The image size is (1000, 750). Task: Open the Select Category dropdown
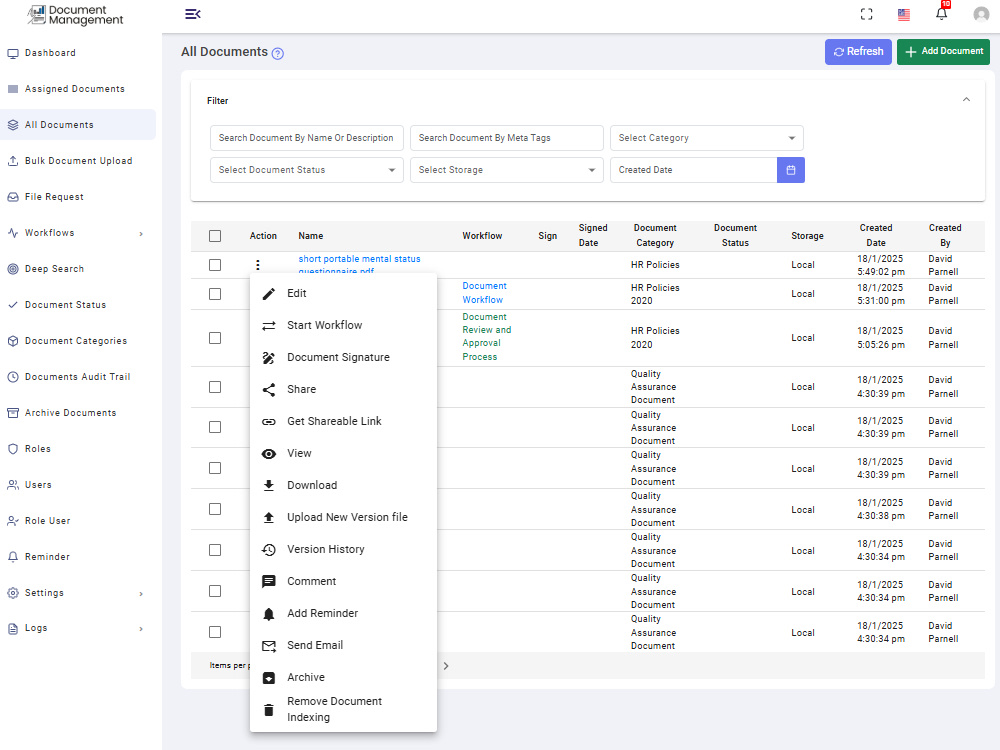click(x=707, y=138)
